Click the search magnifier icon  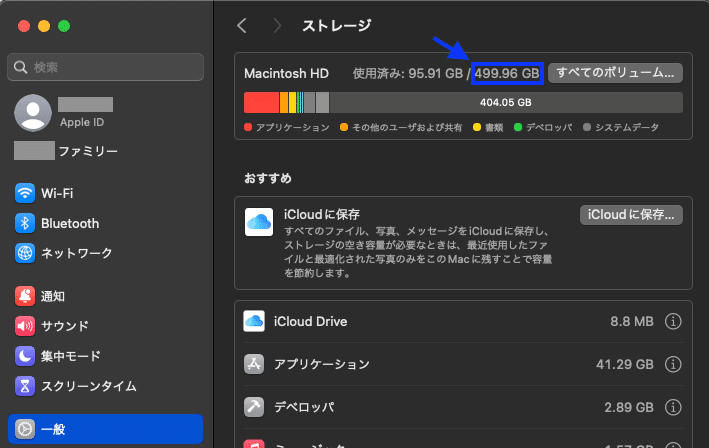20,67
